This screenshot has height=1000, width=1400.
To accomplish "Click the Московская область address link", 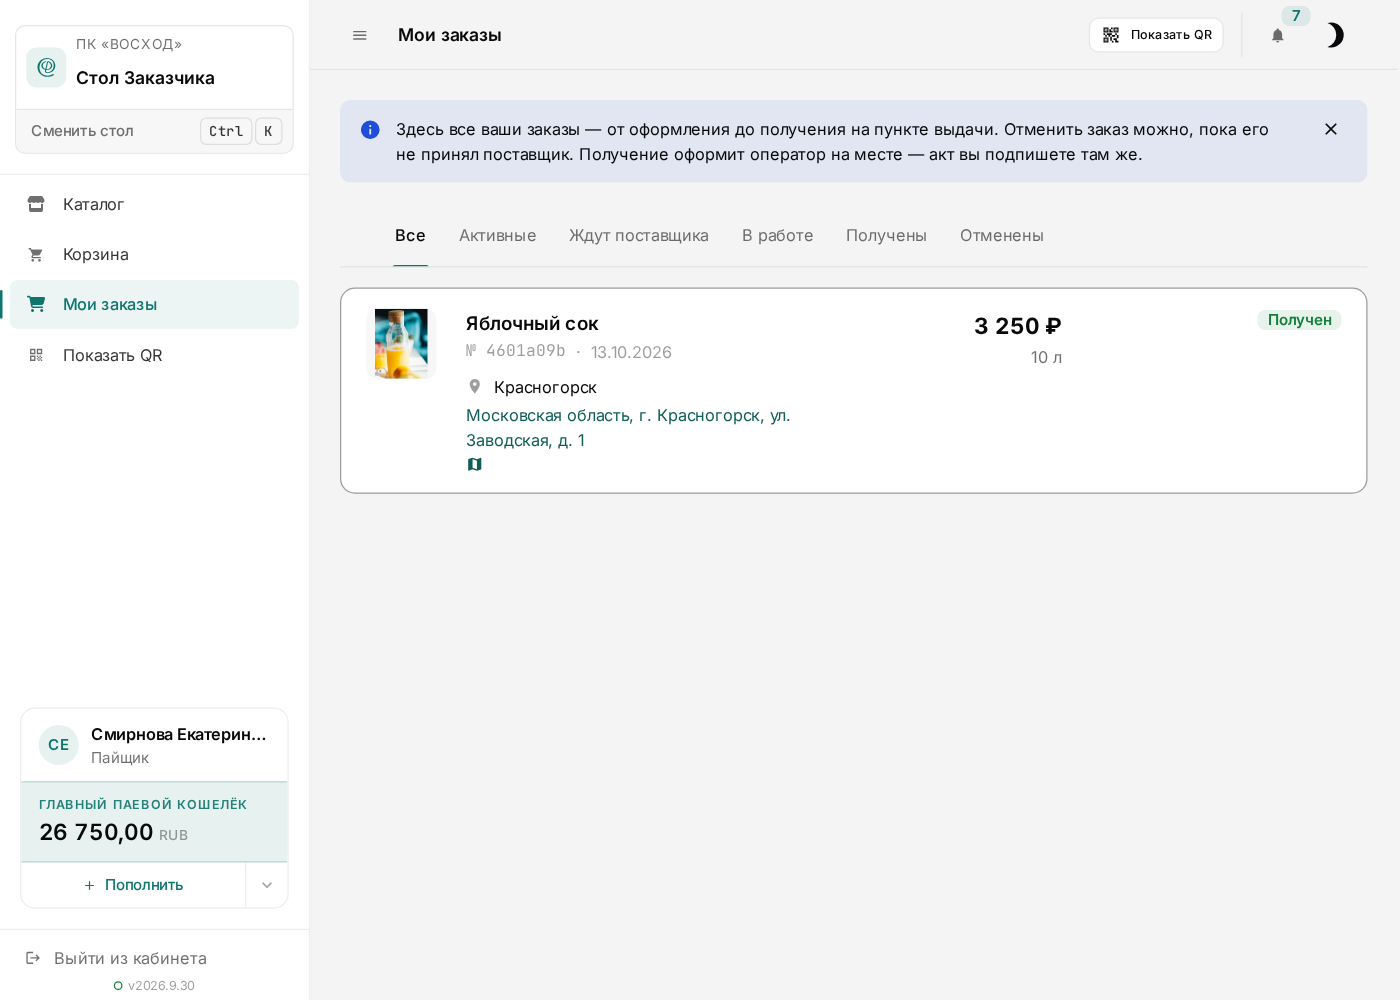I will [x=628, y=428].
